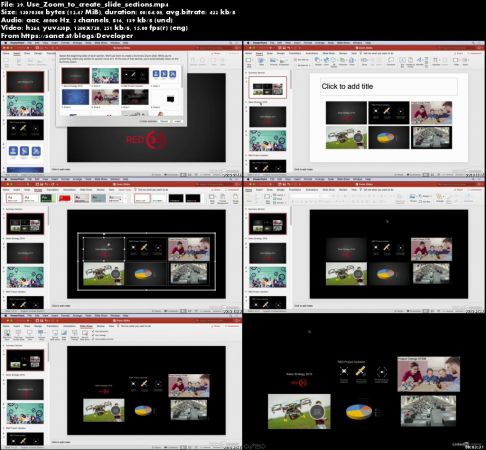The image size is (486, 450).
Task: Collapse Summary Section header in Design tab frame
Action: coord(4,209)
